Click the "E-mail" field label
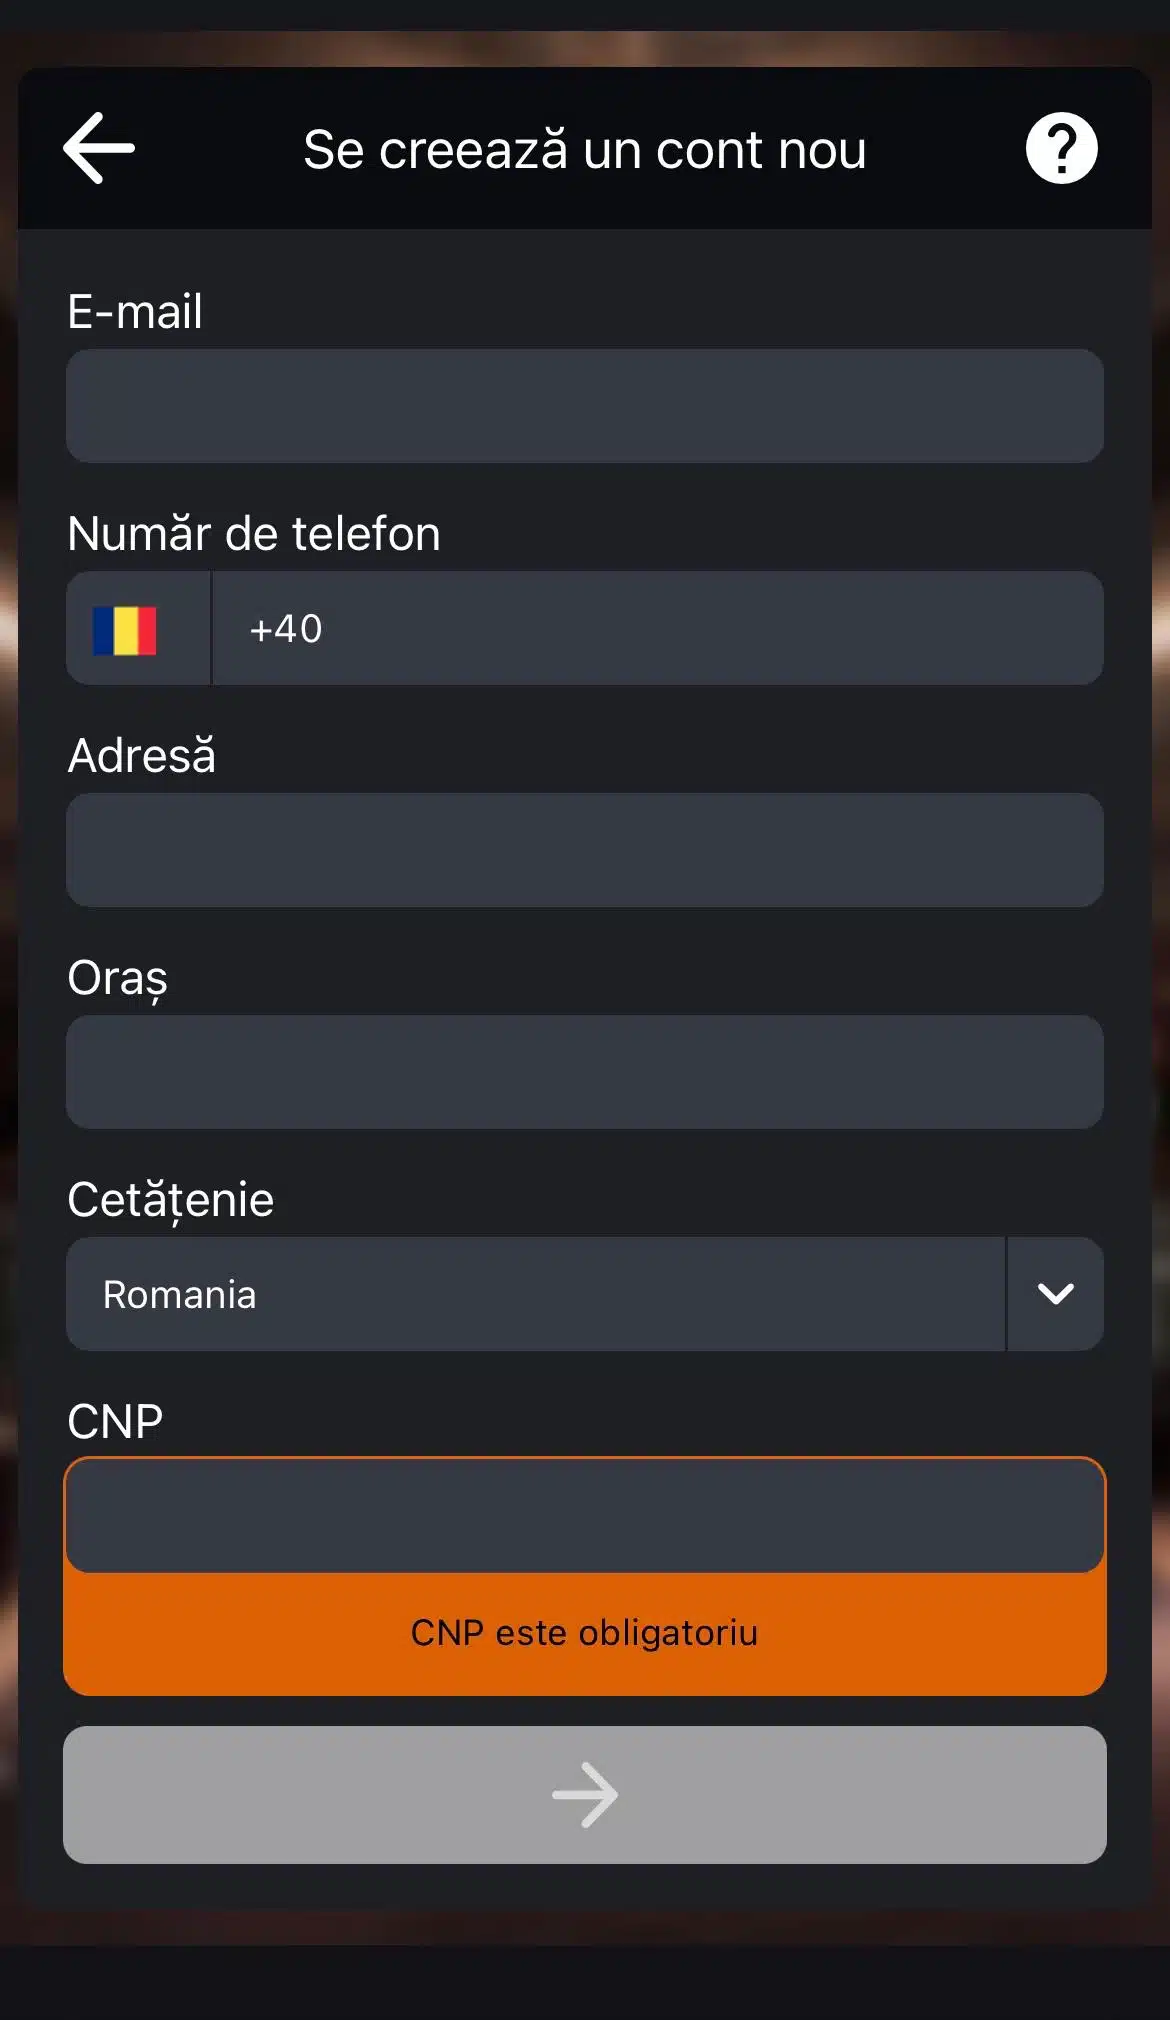Image resolution: width=1170 pixels, height=2020 pixels. pos(135,311)
